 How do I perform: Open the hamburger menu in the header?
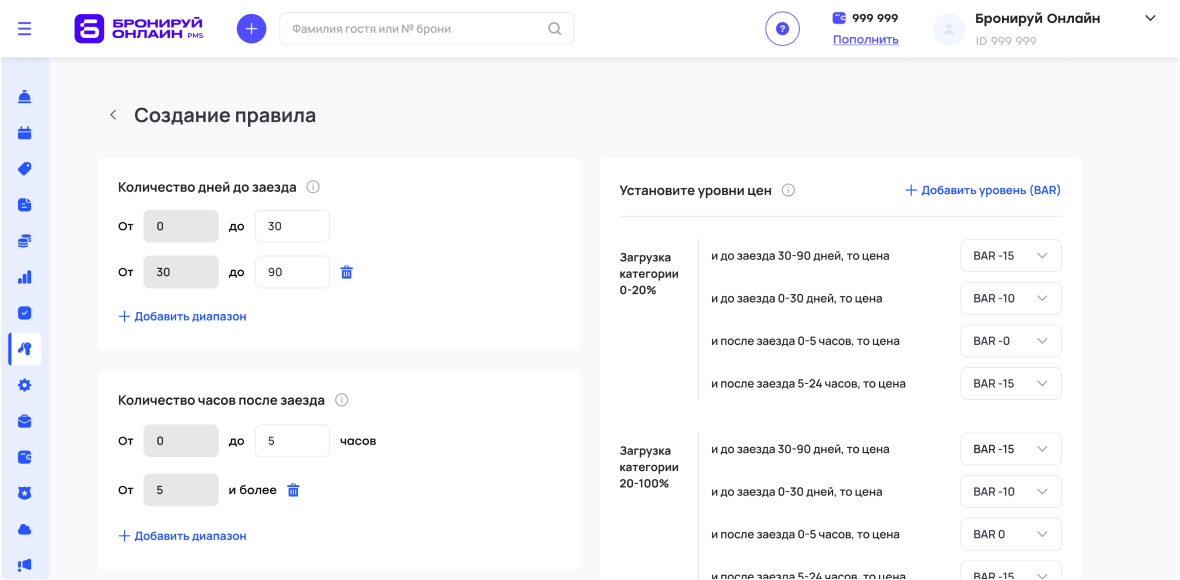tap(24, 29)
